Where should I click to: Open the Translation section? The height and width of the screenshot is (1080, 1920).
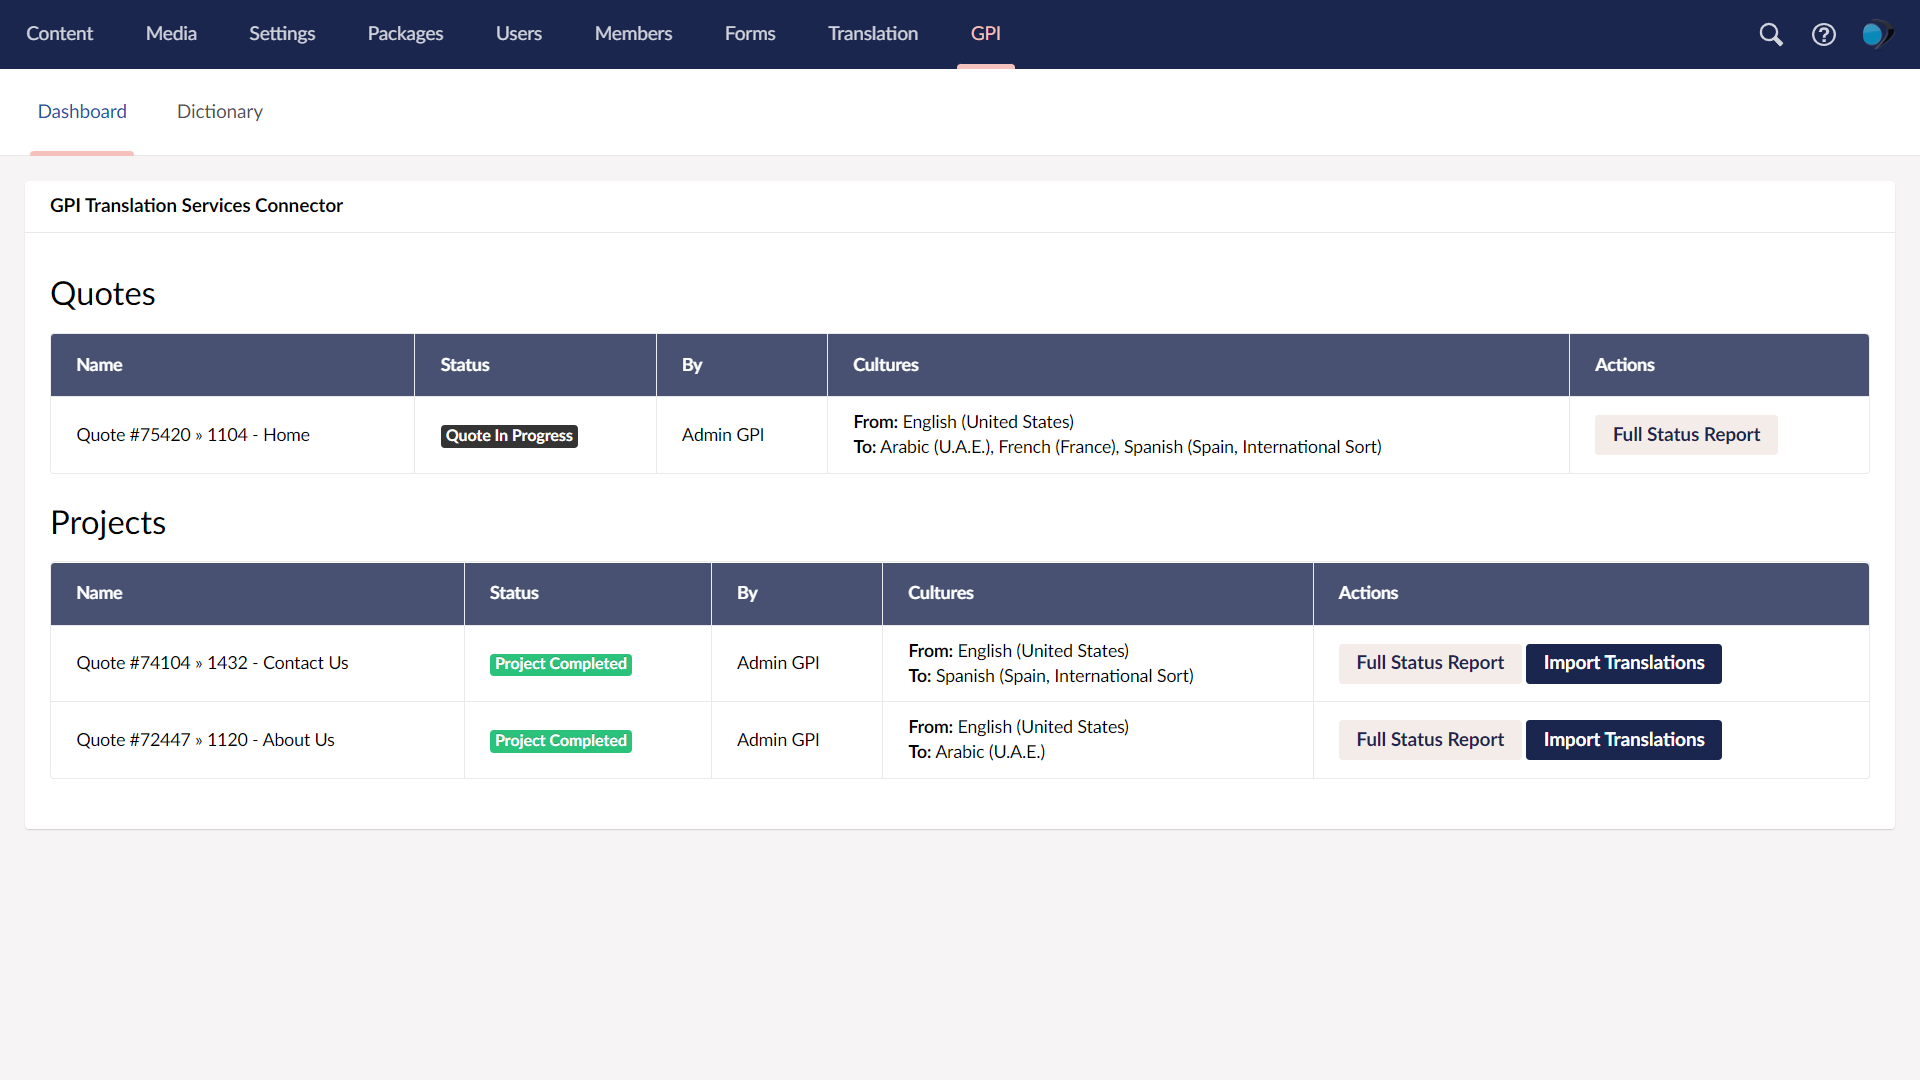pos(873,34)
